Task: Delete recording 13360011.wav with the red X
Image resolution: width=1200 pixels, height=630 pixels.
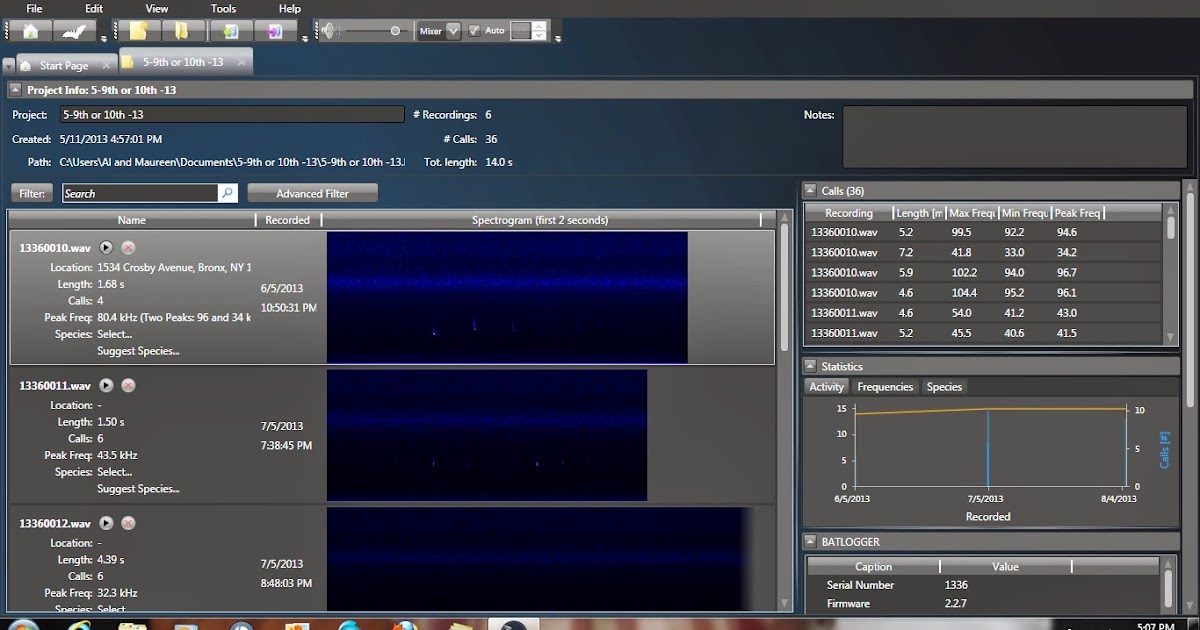Action: pos(128,385)
